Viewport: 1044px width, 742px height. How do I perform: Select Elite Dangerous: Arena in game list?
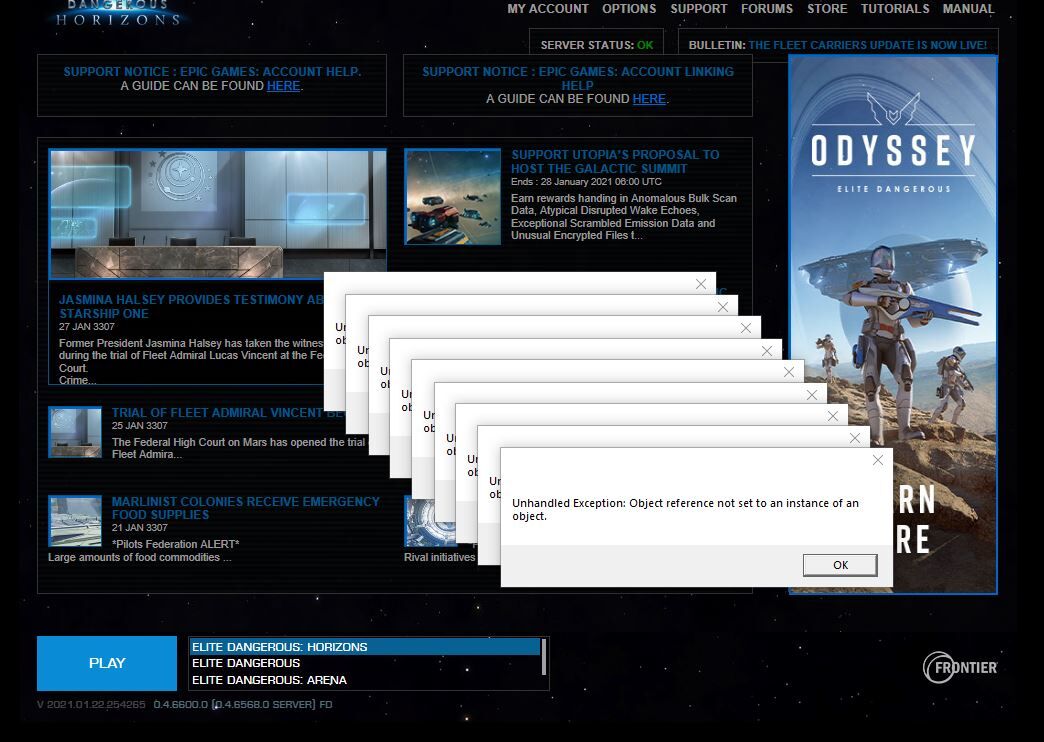click(x=365, y=680)
